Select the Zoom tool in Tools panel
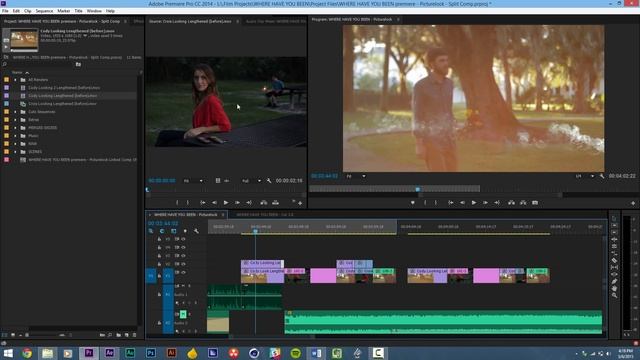 [614, 295]
